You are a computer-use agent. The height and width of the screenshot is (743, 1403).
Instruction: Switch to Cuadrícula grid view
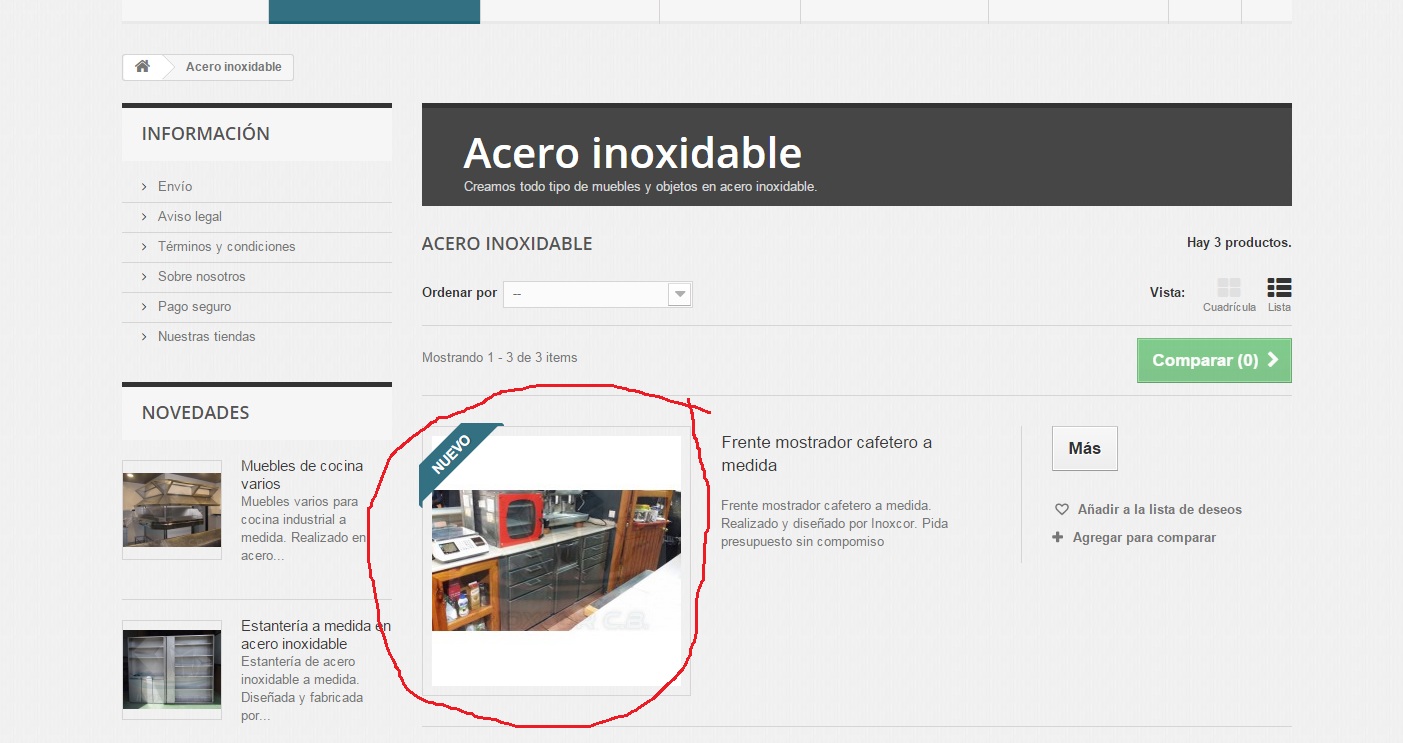pyautogui.click(x=1229, y=295)
